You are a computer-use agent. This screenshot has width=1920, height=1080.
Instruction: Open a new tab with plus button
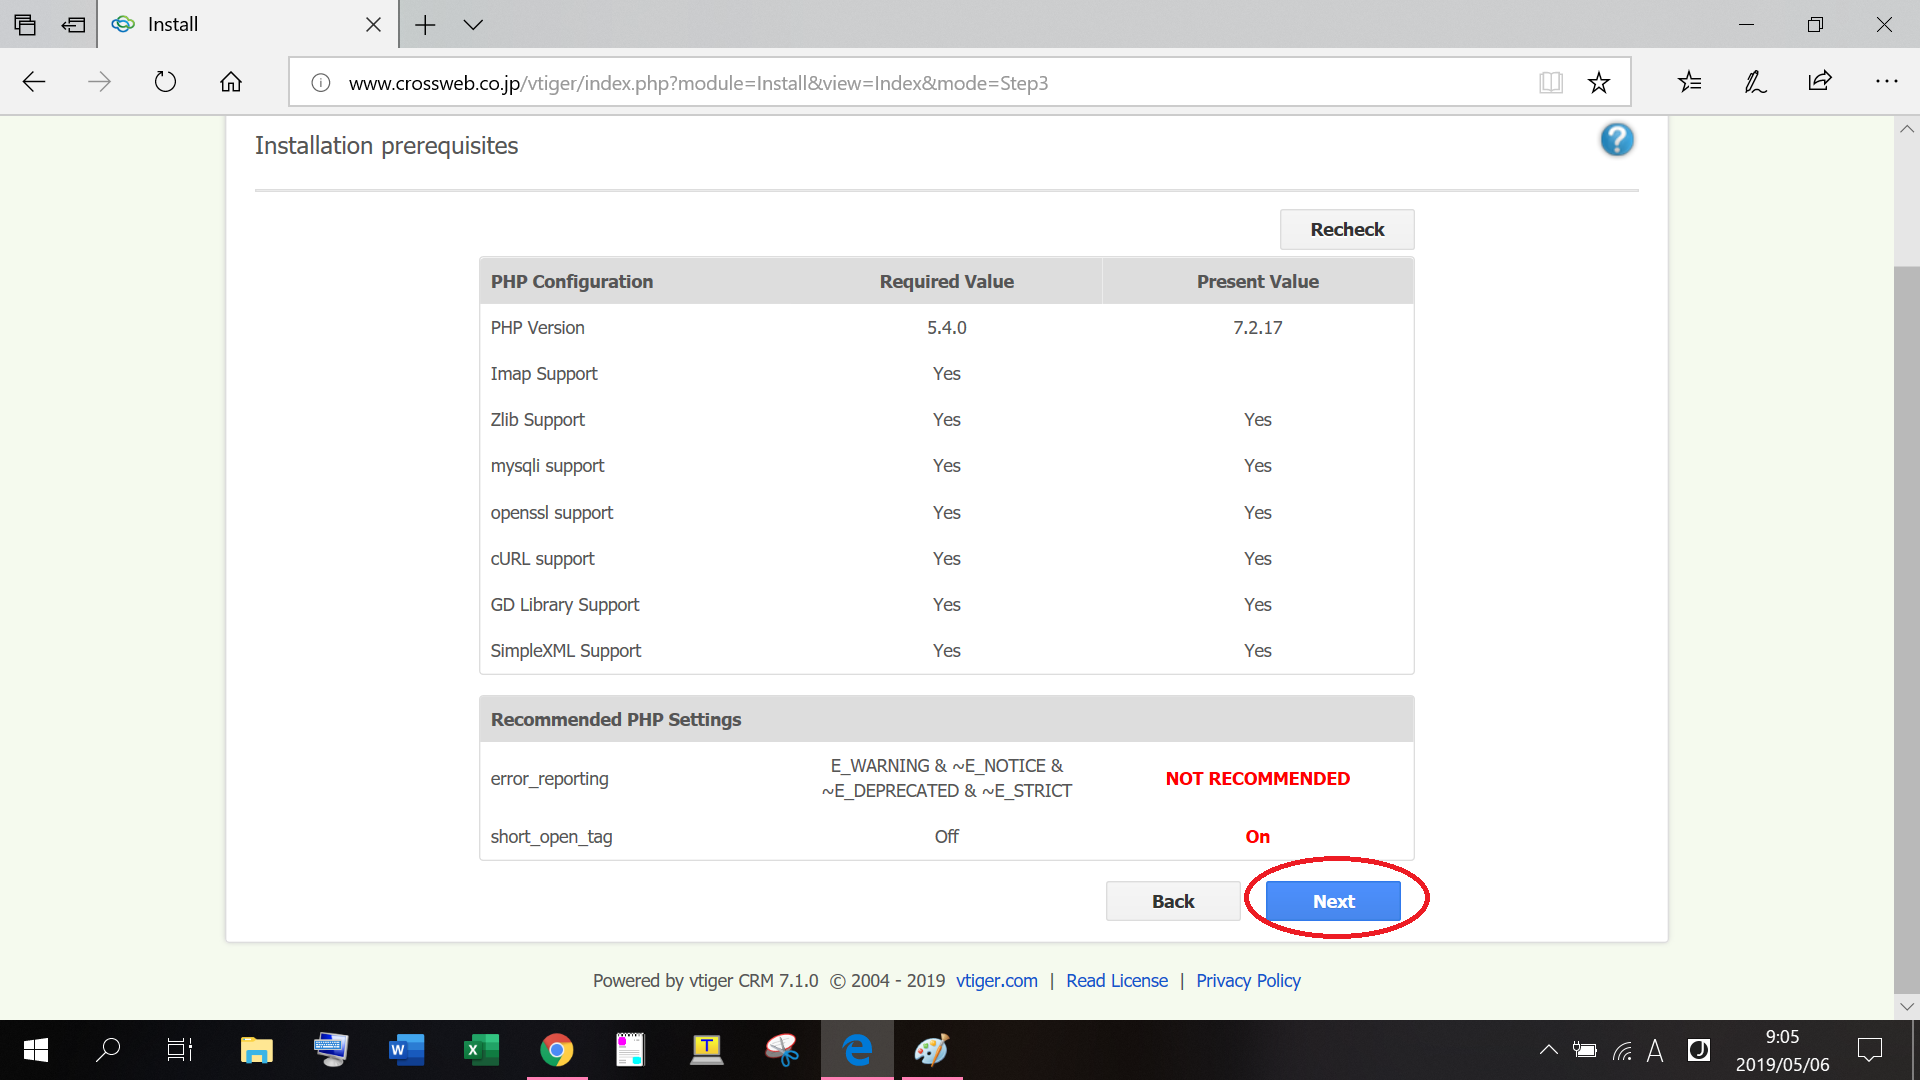(x=425, y=25)
